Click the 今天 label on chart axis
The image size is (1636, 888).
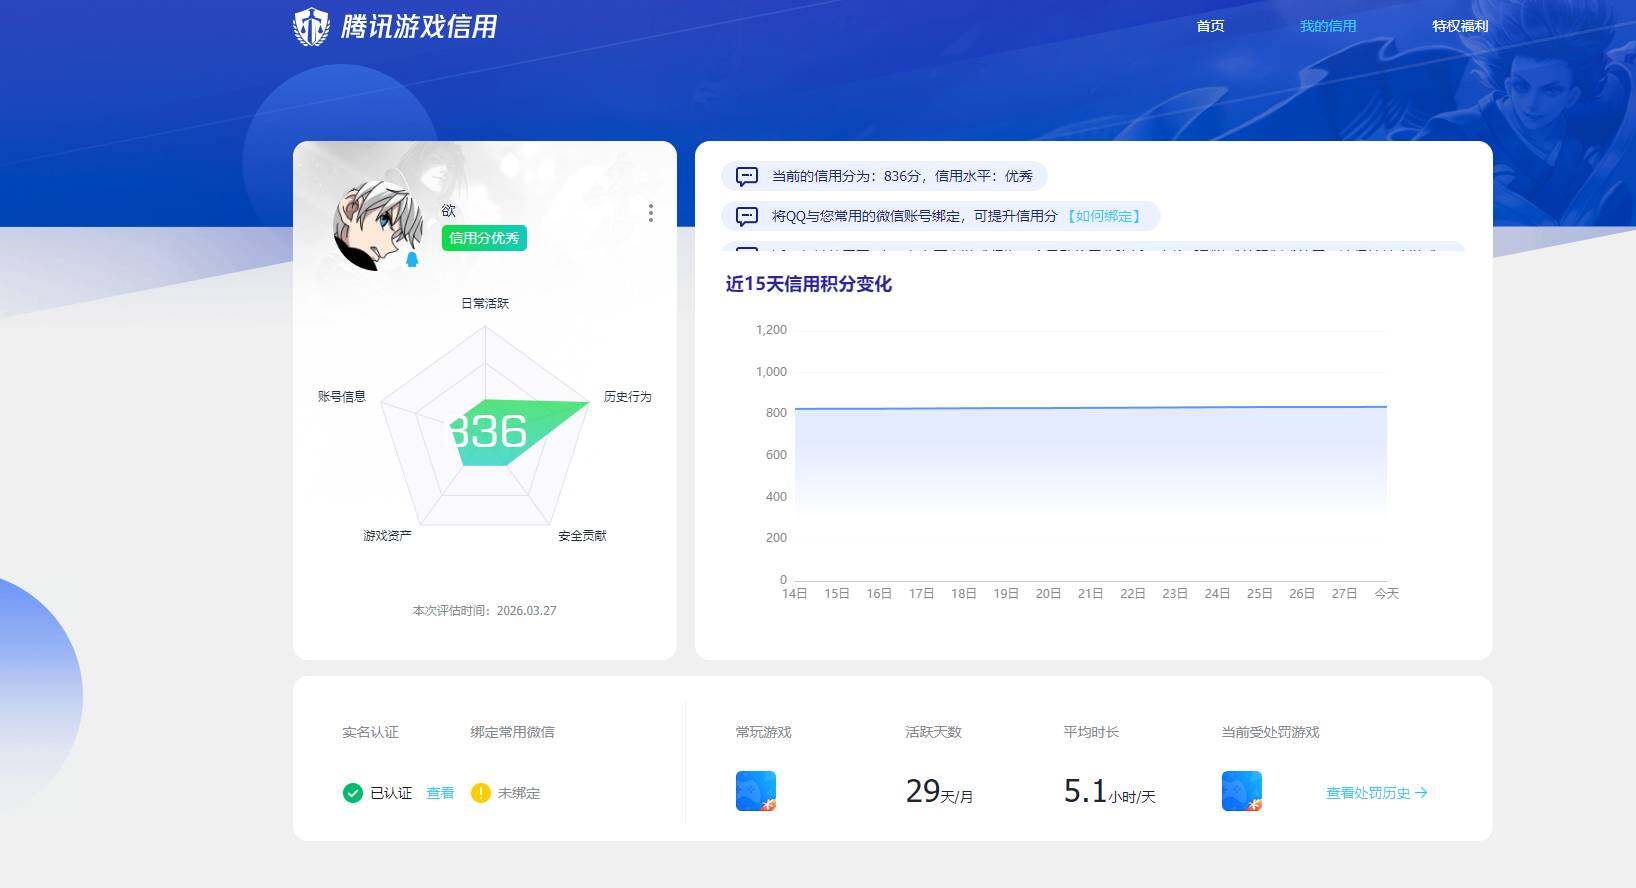(x=1387, y=594)
